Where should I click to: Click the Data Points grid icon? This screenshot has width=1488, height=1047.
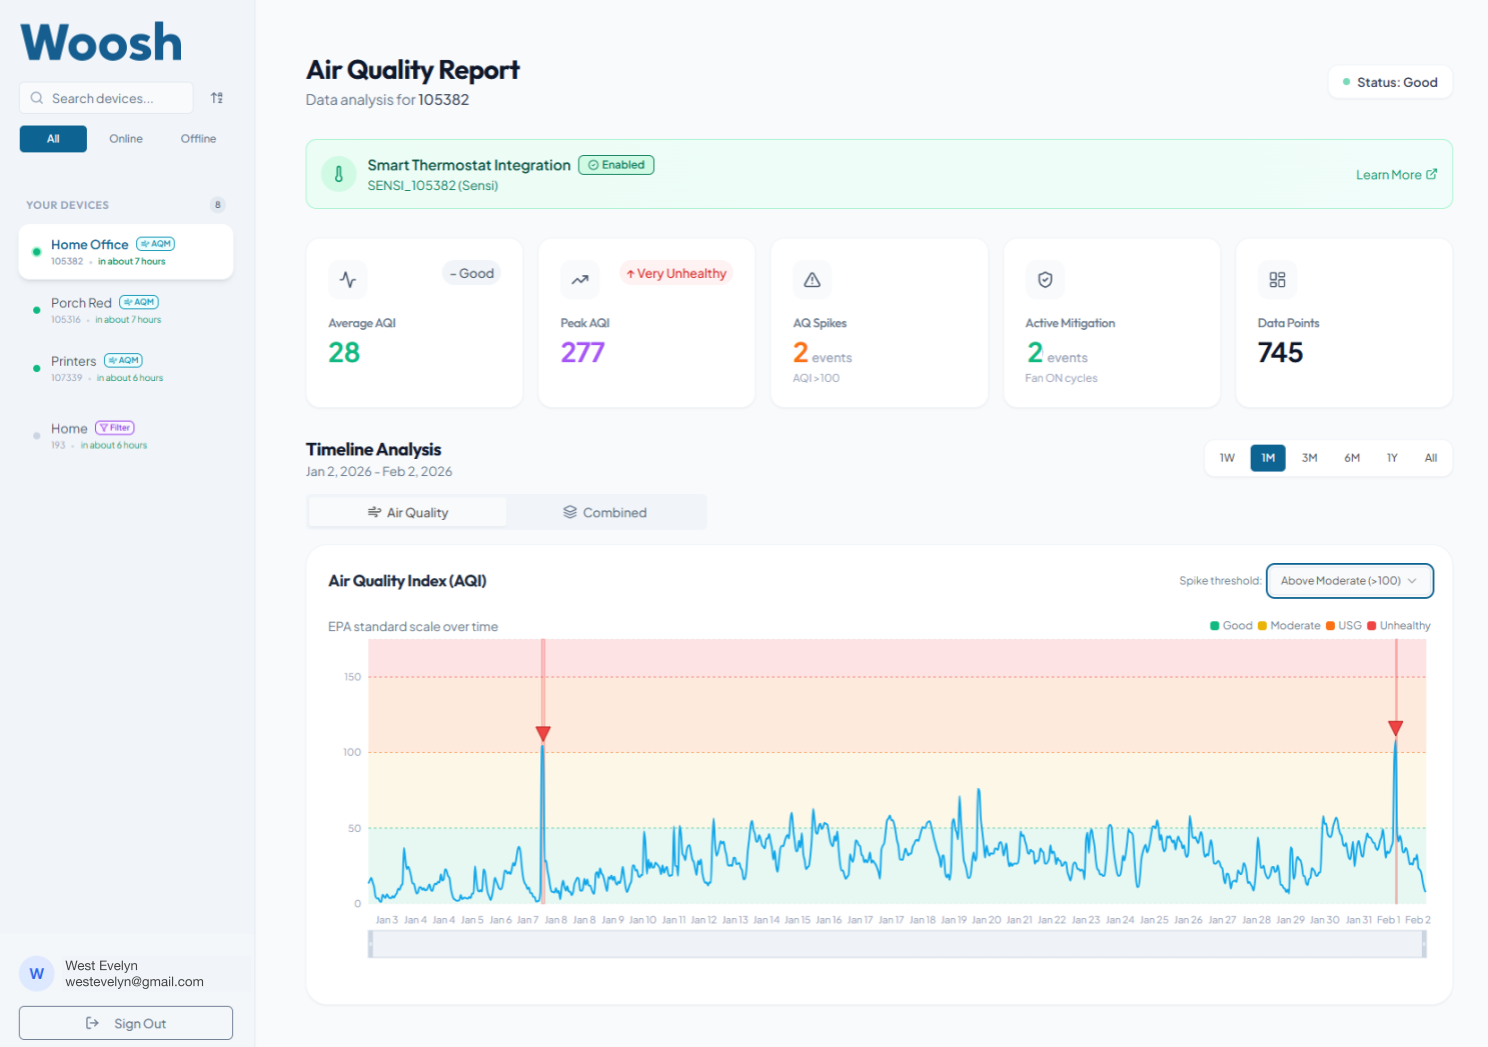1277,280
